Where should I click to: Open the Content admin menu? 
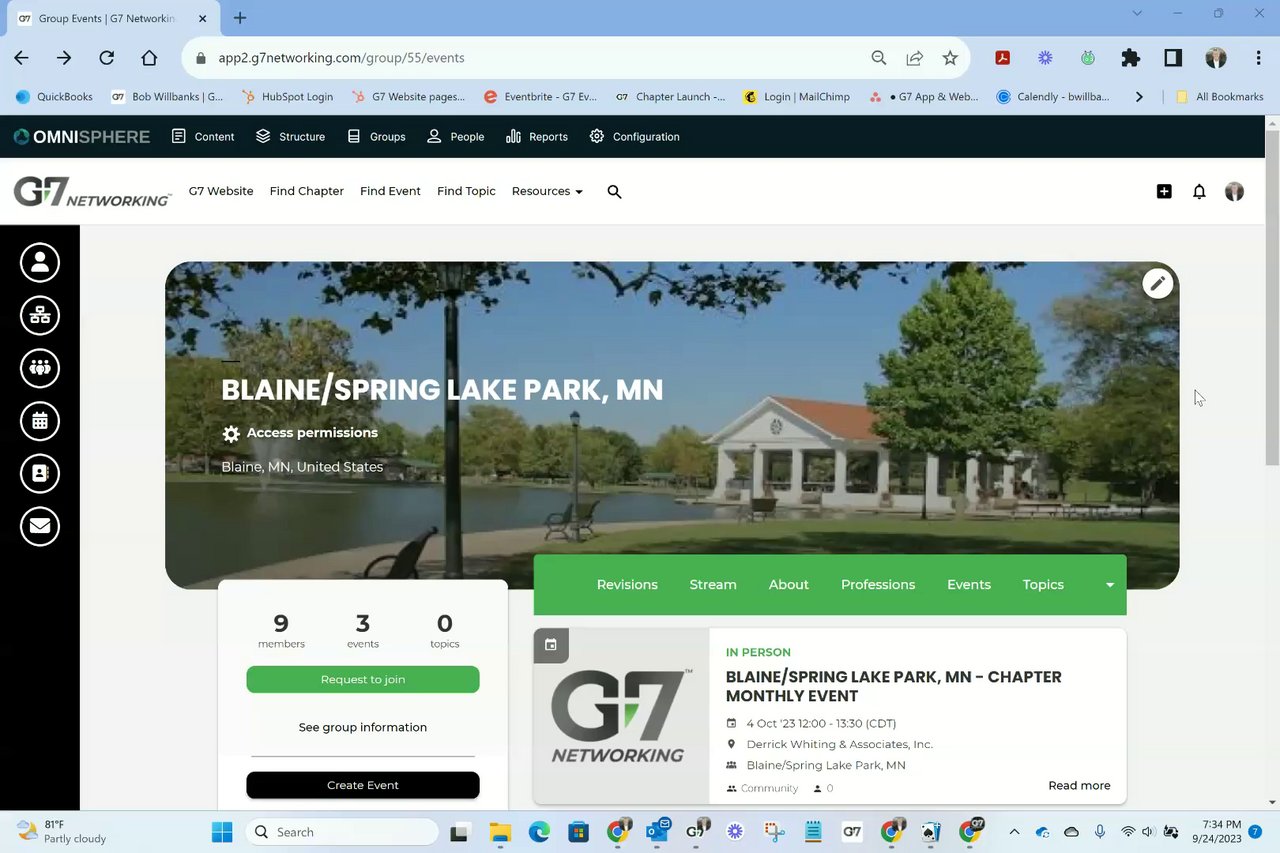tap(203, 136)
